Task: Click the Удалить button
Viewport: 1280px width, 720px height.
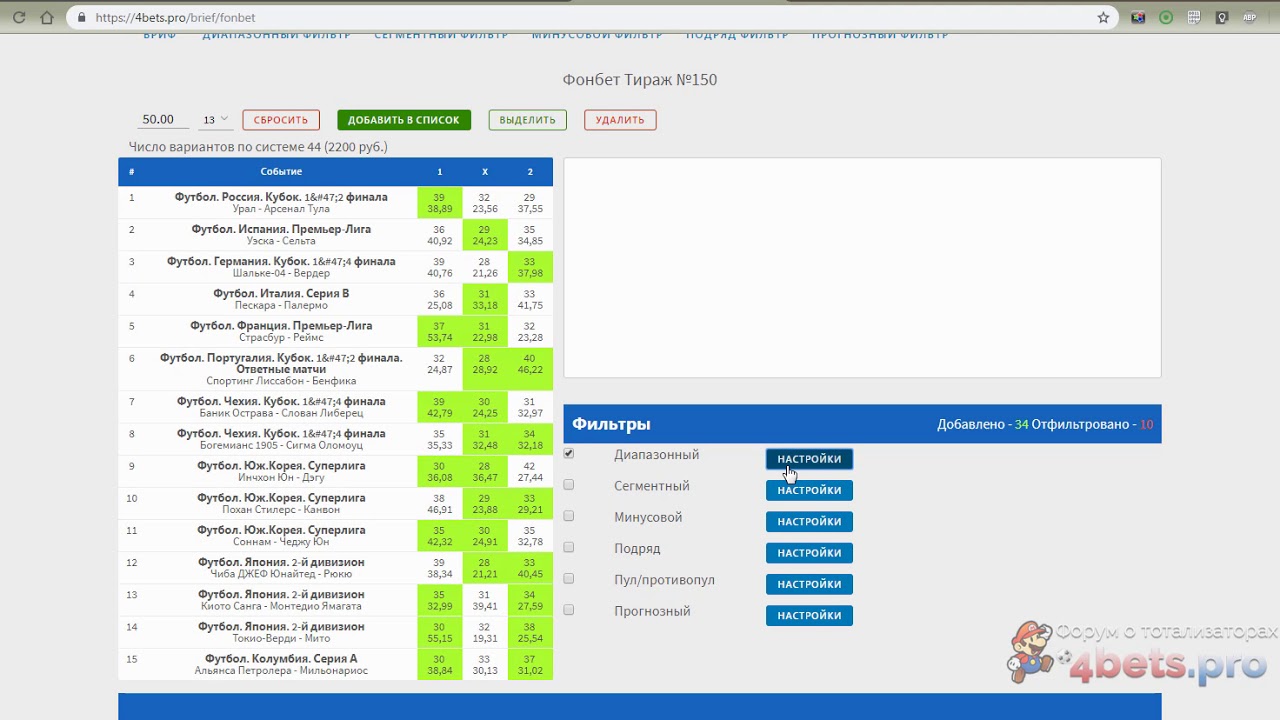Action: click(x=620, y=120)
